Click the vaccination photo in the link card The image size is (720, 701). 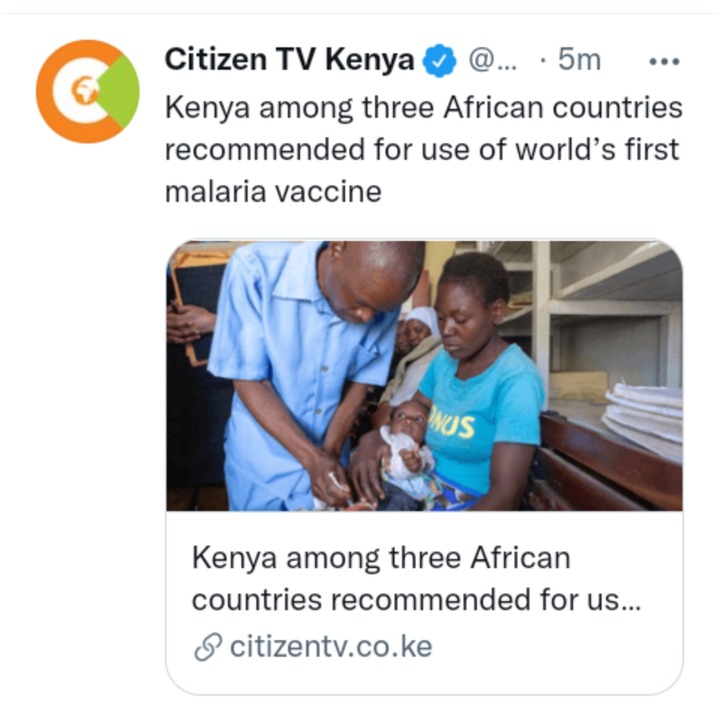(x=424, y=376)
